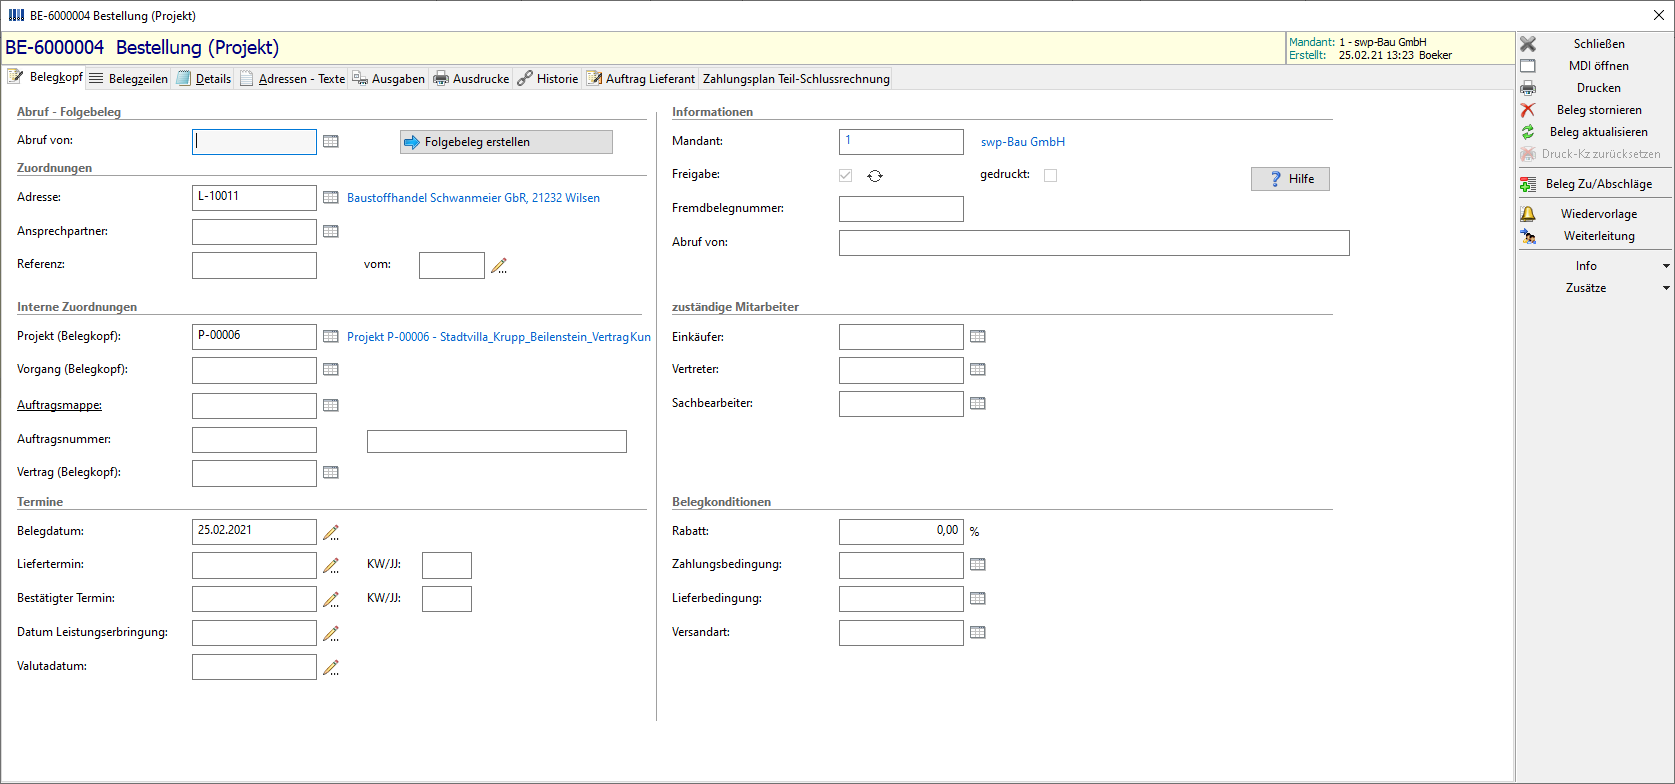Open pencil date icon for Belegdatum
This screenshot has height=784, width=1675.
[x=331, y=532]
